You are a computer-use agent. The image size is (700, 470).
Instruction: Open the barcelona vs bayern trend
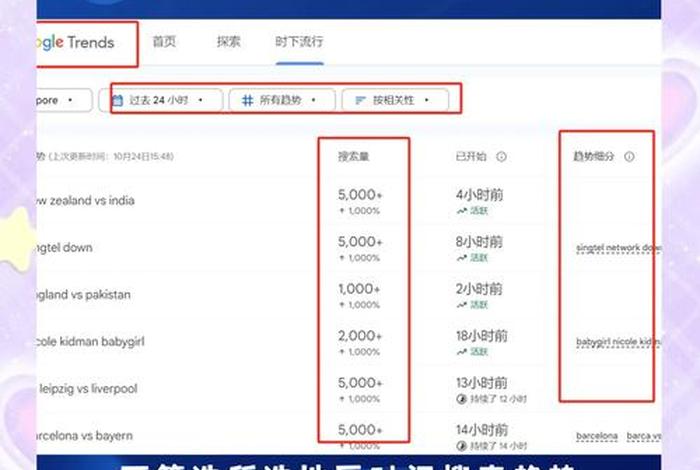(85, 436)
